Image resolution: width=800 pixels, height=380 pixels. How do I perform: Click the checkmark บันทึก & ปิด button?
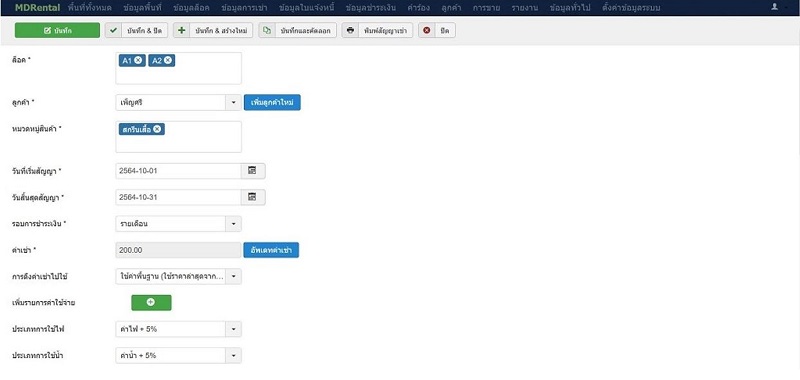click(x=136, y=31)
